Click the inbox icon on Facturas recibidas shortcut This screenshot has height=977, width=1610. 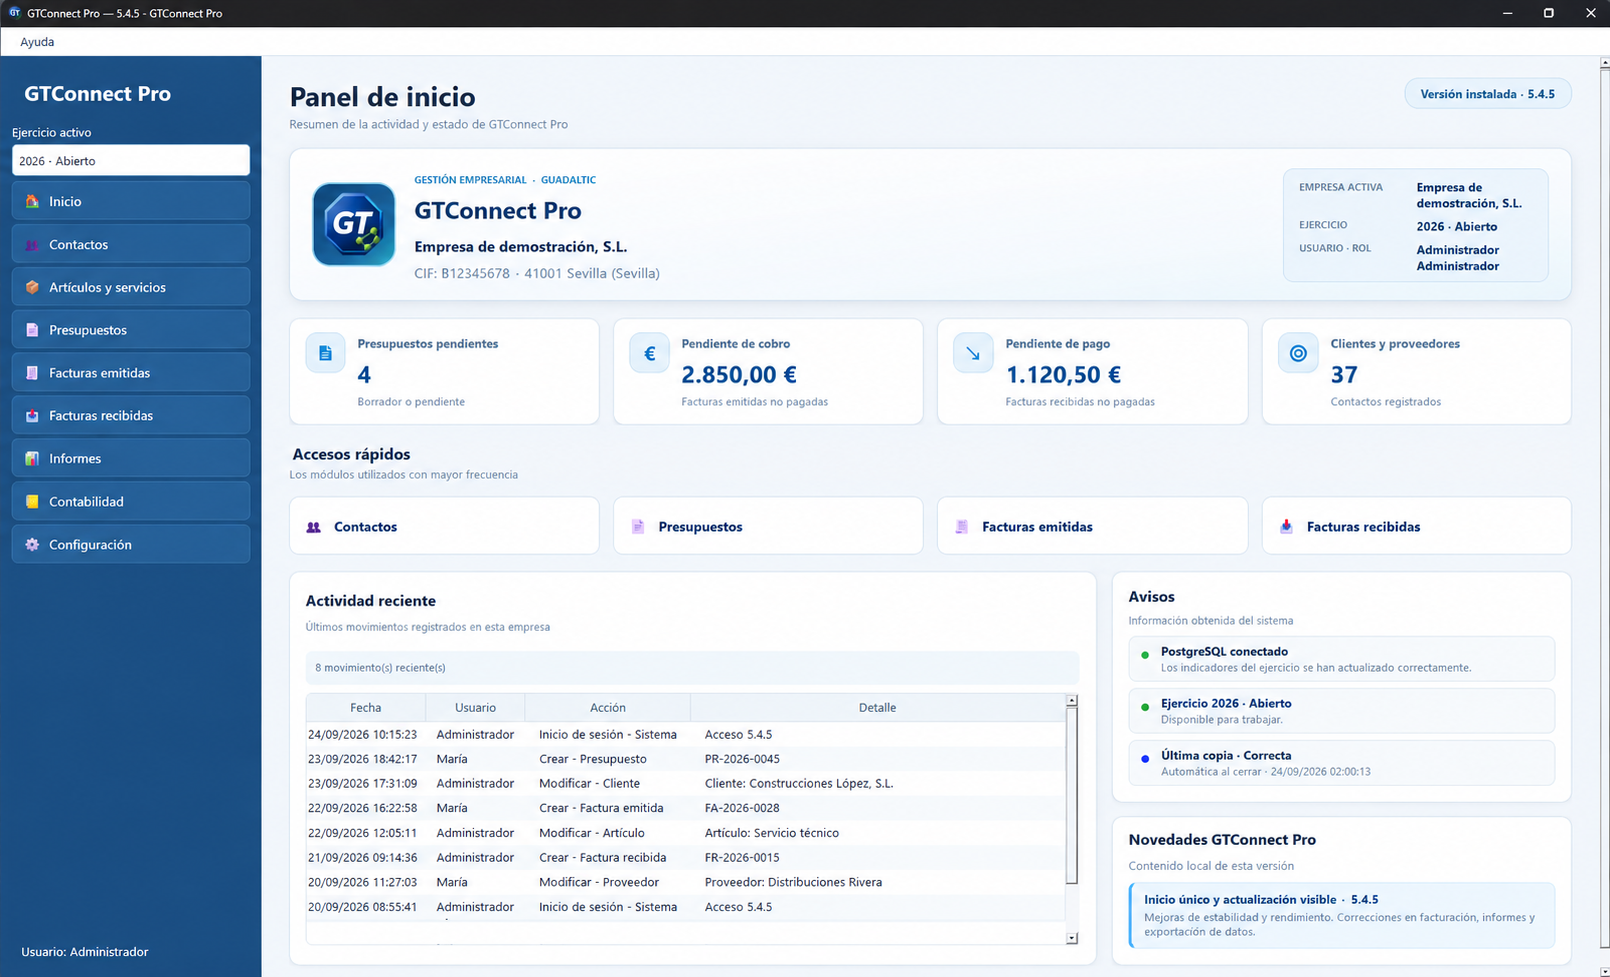click(x=1286, y=527)
